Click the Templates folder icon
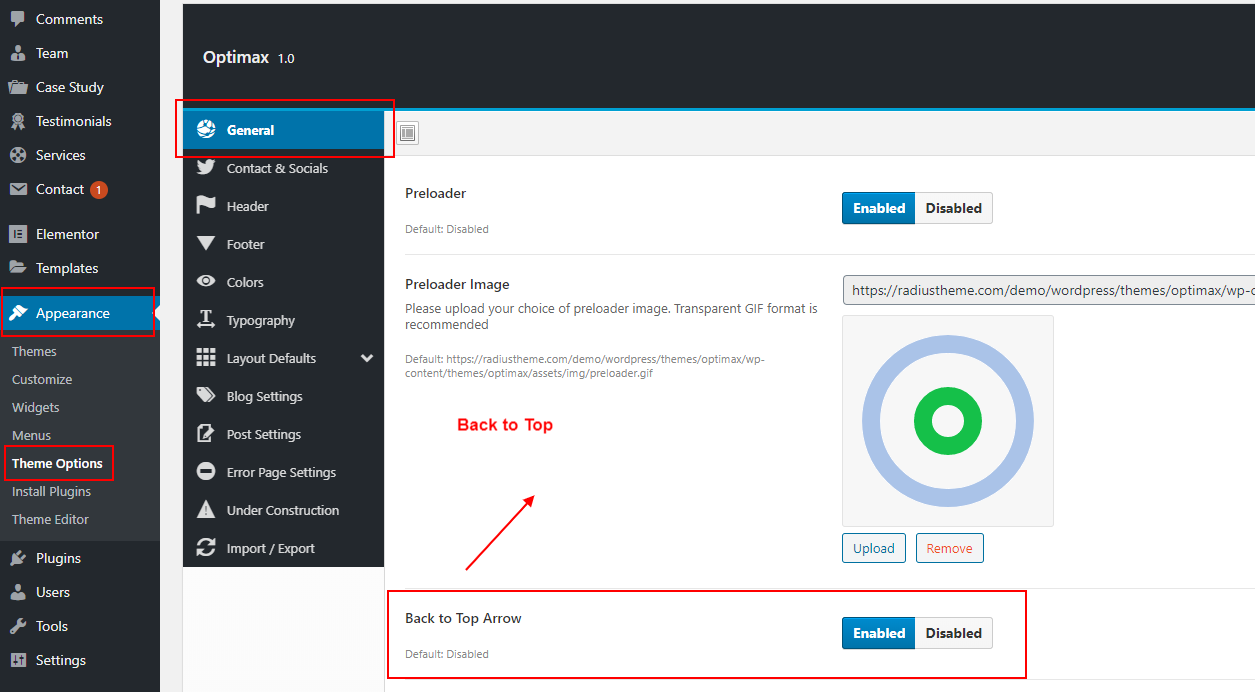Screen dimensions: 1255x692 pyautogui.click(x=17, y=268)
